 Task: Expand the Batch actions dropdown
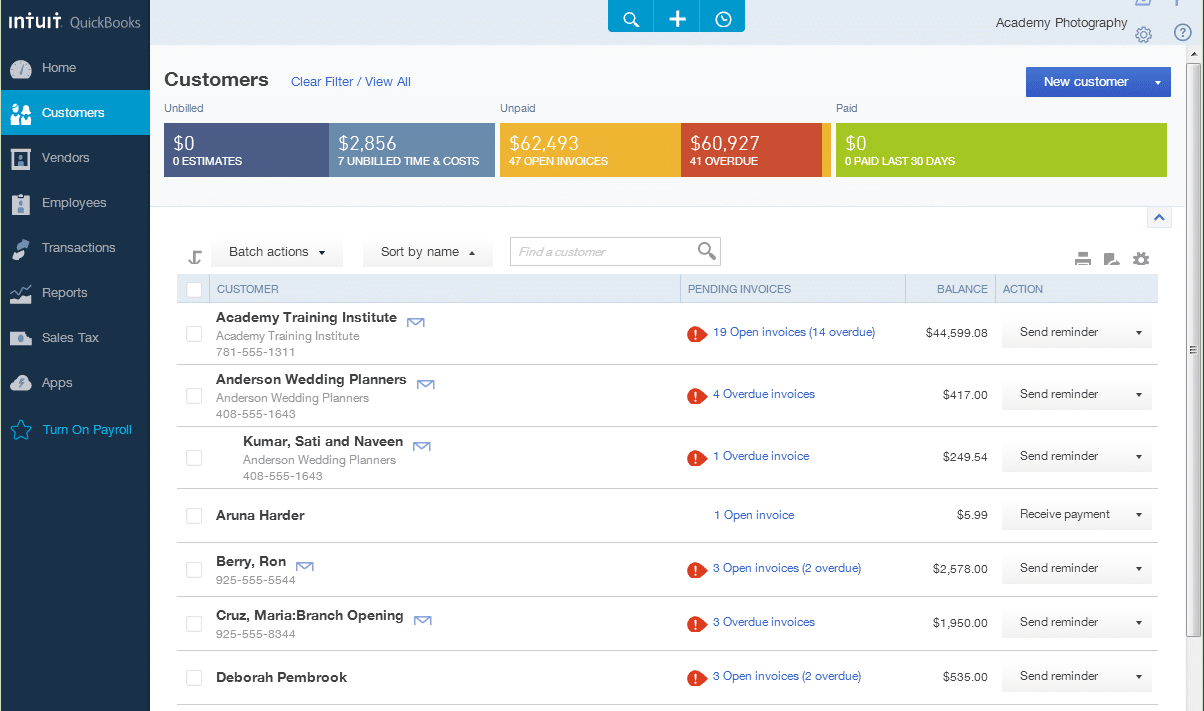coord(277,253)
